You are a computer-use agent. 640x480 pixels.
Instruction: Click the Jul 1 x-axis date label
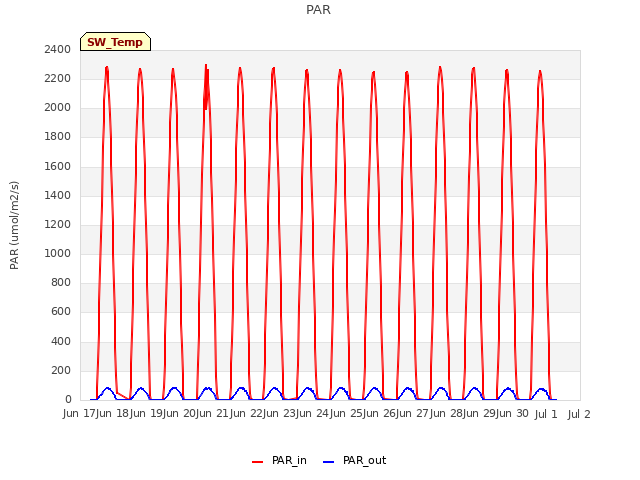pyautogui.click(x=546, y=414)
